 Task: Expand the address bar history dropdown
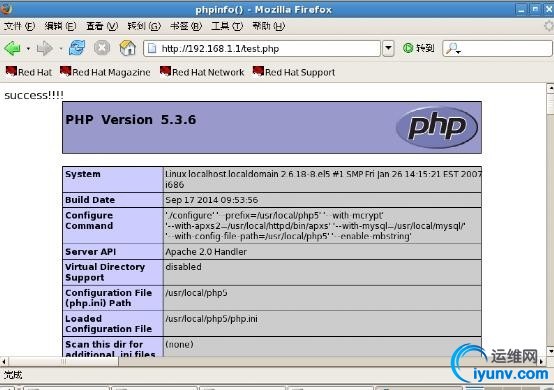tap(388, 48)
